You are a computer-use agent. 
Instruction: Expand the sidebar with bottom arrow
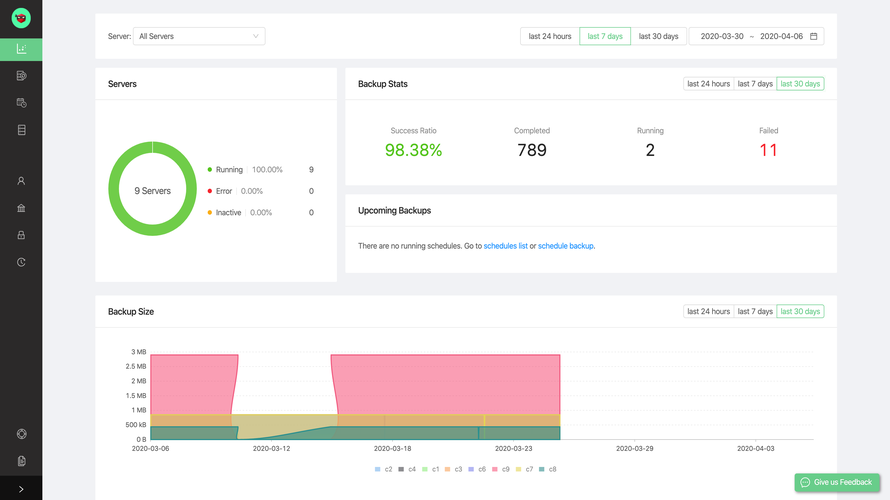click(21, 489)
